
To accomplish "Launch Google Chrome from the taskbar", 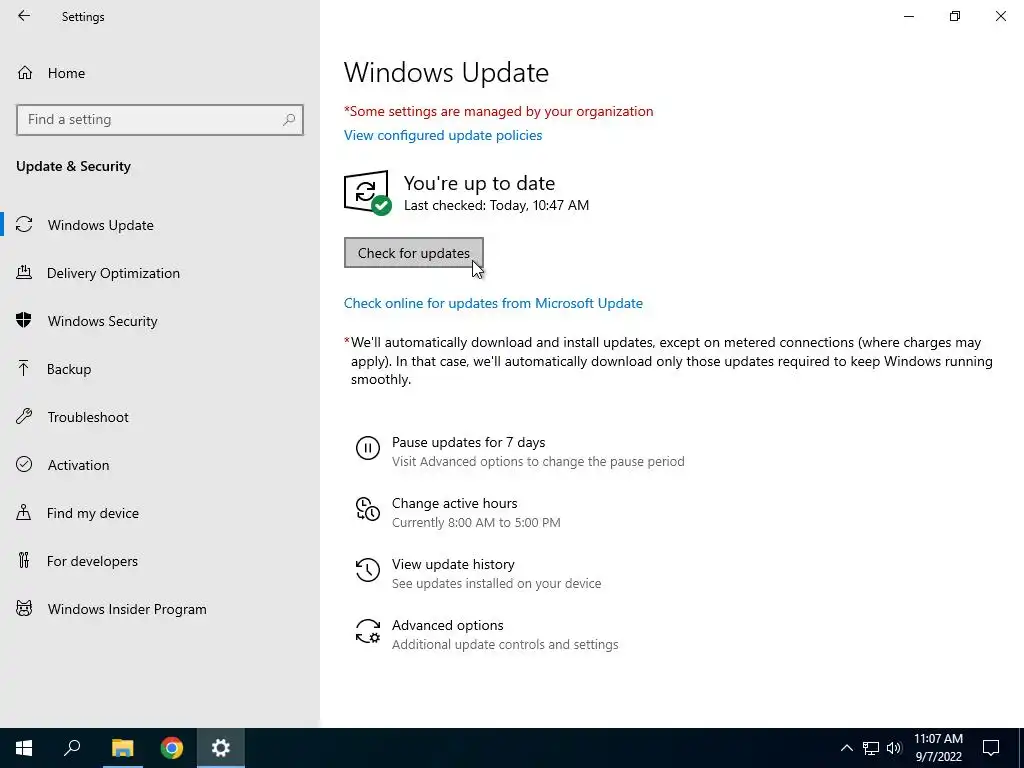I will tap(172, 748).
